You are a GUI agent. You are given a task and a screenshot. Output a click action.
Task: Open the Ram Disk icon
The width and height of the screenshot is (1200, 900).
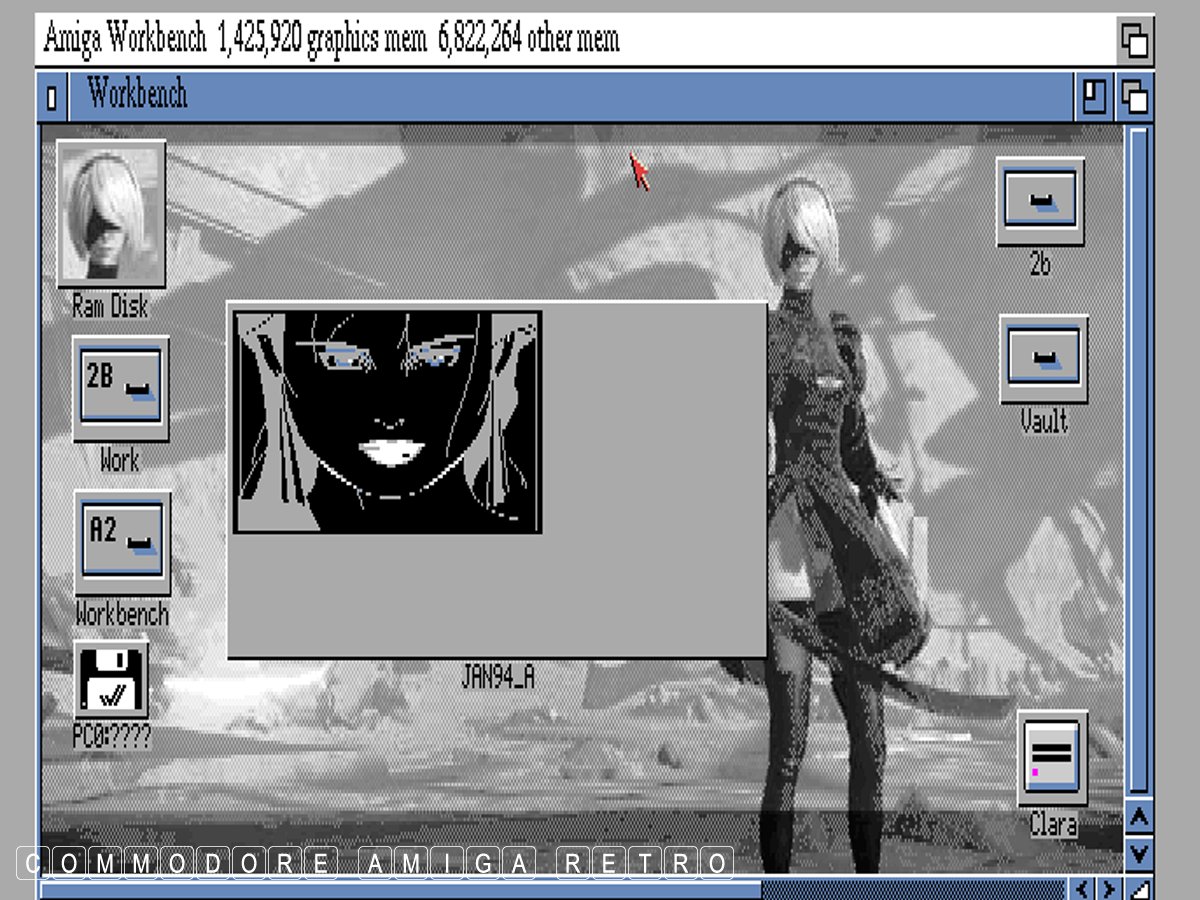(x=110, y=214)
